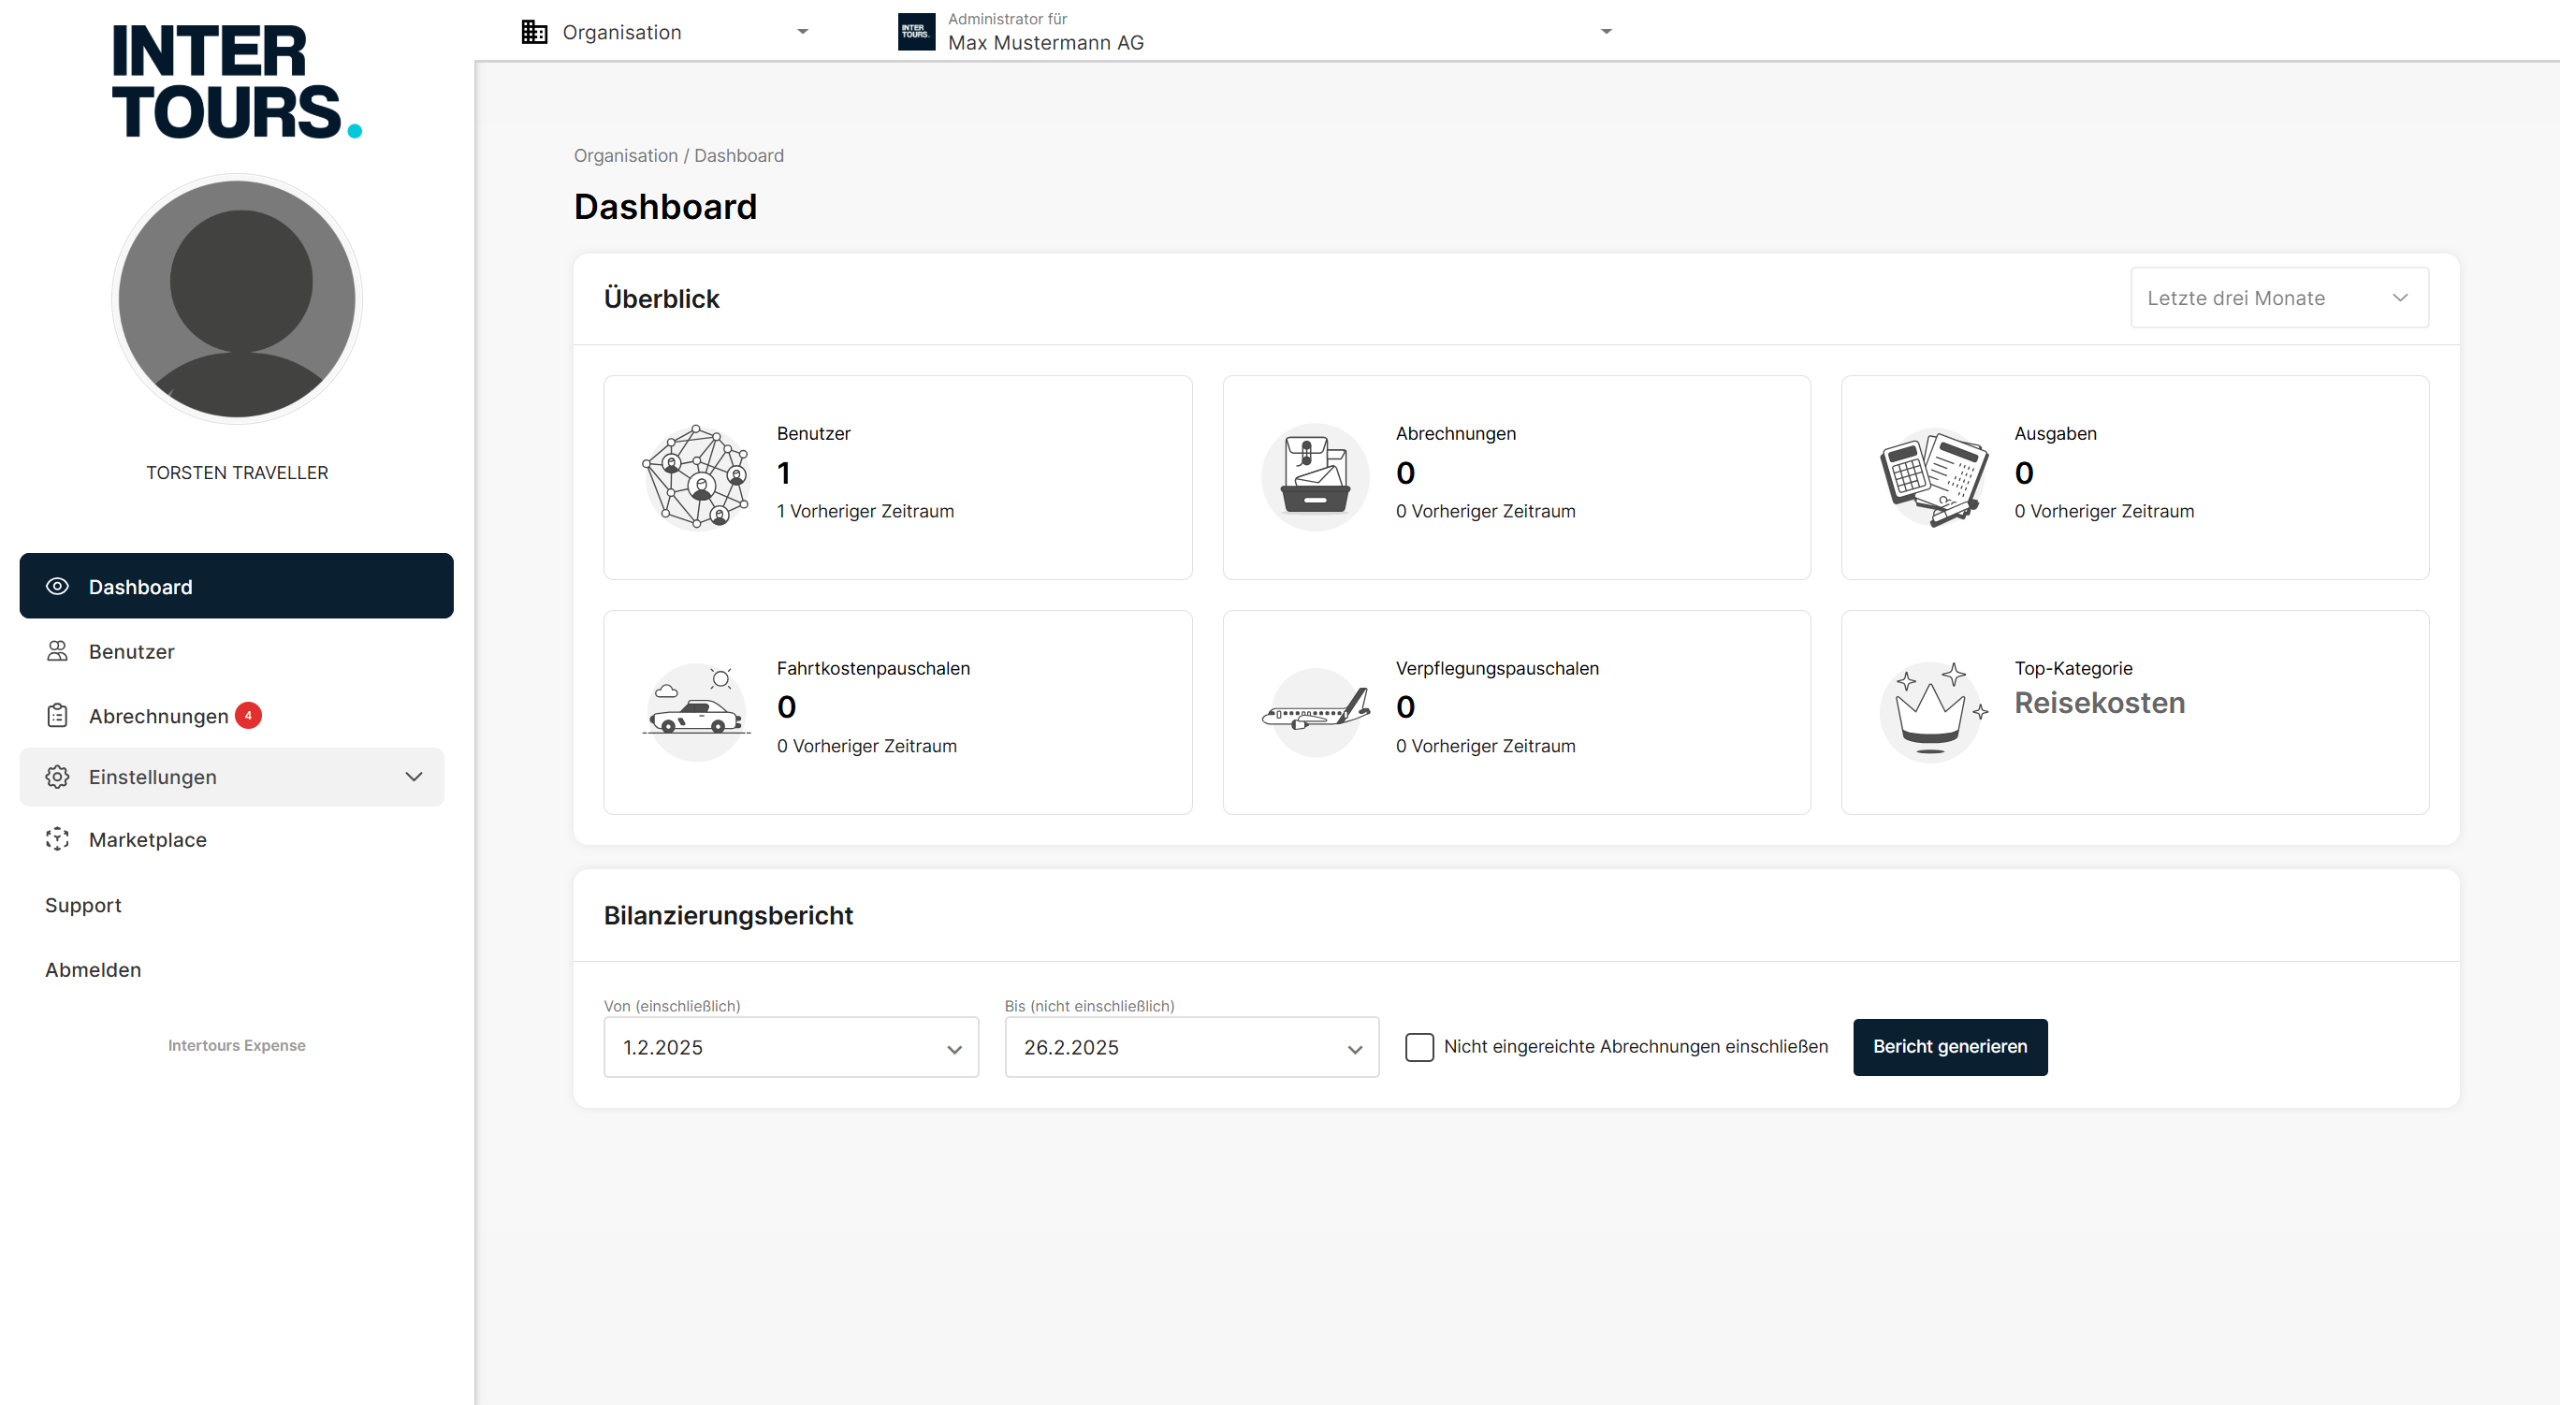Open the Organisation selector dropdown
Viewport: 2560px width, 1405px height.
tap(665, 32)
